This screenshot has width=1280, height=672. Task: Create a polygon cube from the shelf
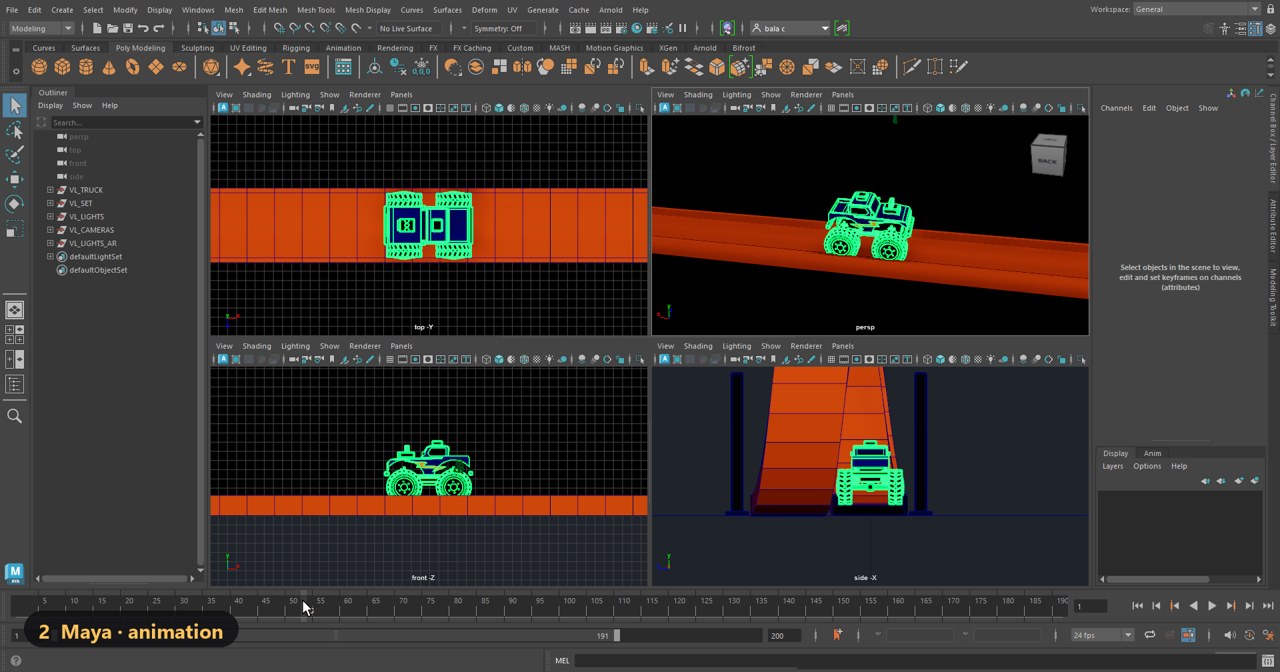coord(62,67)
